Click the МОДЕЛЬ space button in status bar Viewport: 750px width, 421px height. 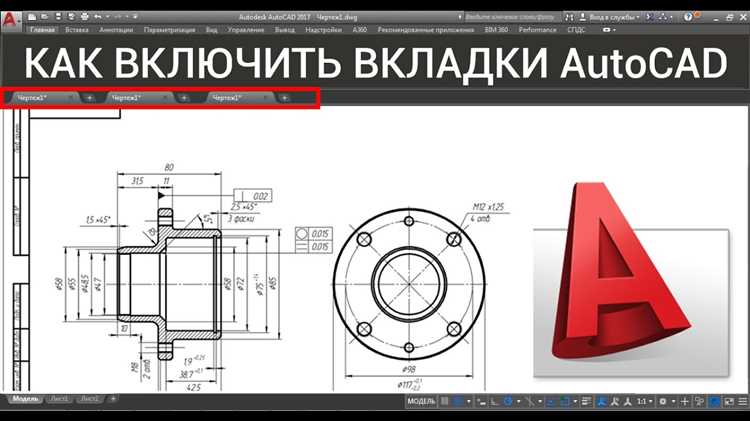(x=421, y=401)
